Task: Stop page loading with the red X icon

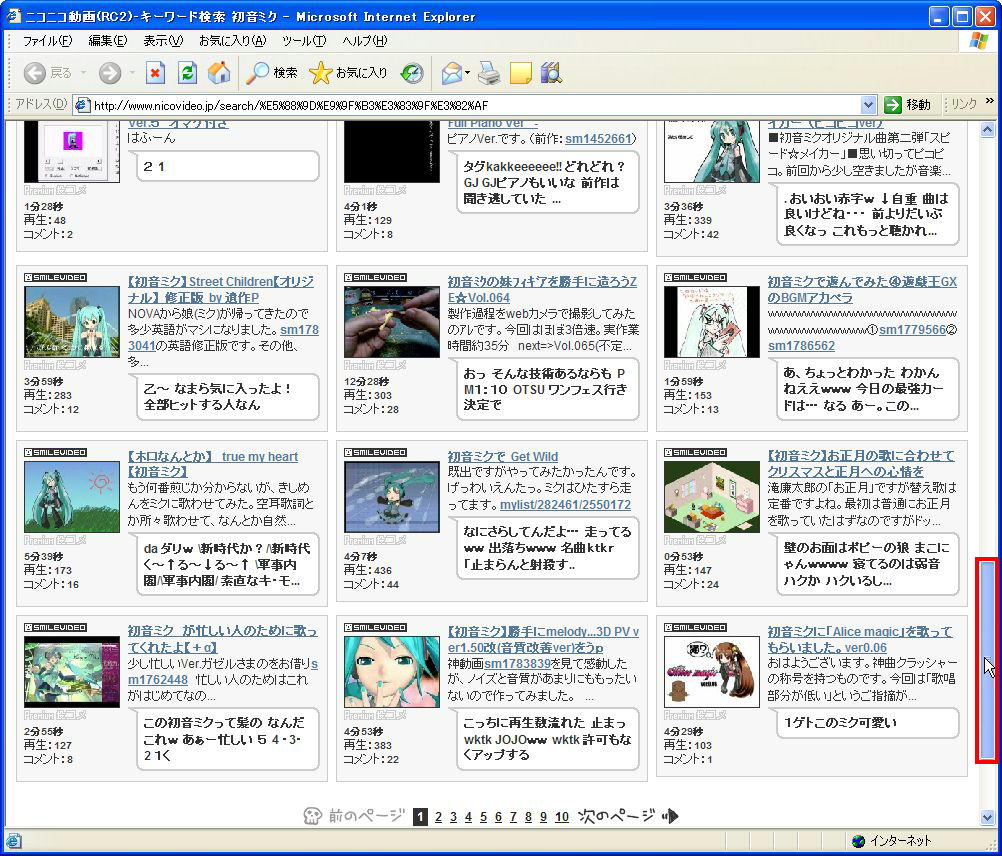Action: 155,73
